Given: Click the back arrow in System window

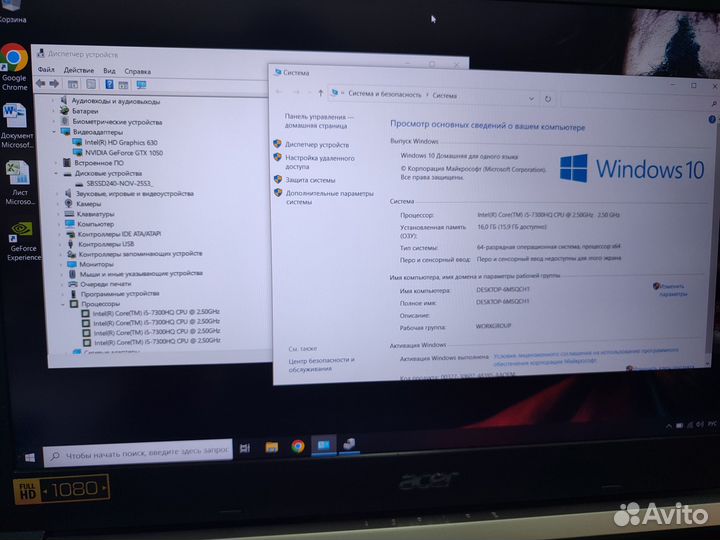Looking at the screenshot, I should click(x=279, y=92).
